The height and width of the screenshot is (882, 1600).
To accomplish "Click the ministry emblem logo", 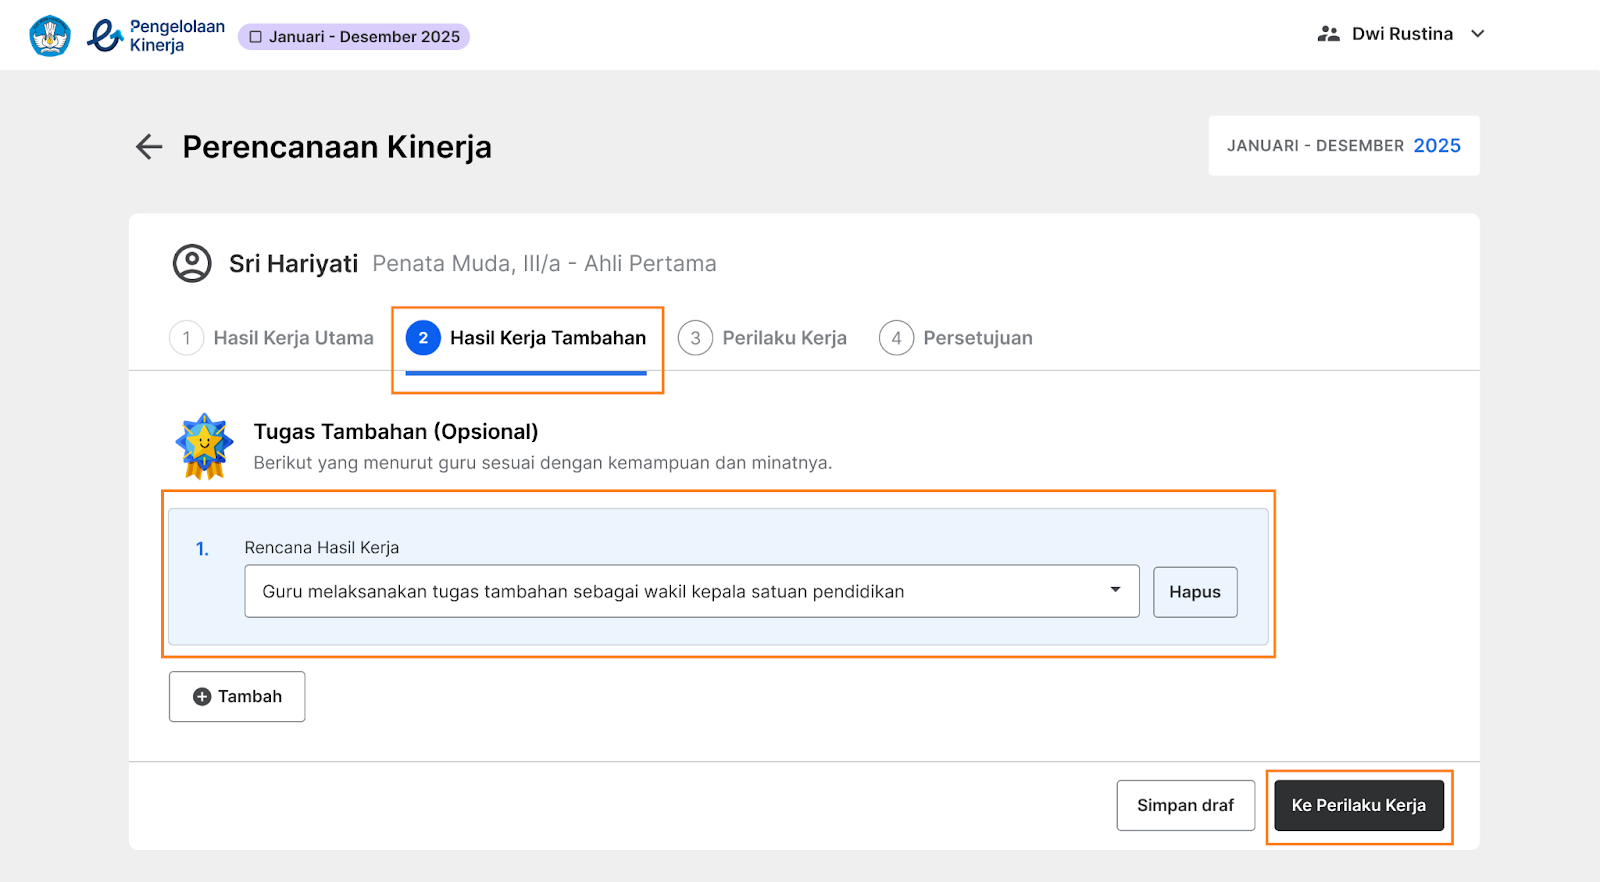I will coord(50,36).
